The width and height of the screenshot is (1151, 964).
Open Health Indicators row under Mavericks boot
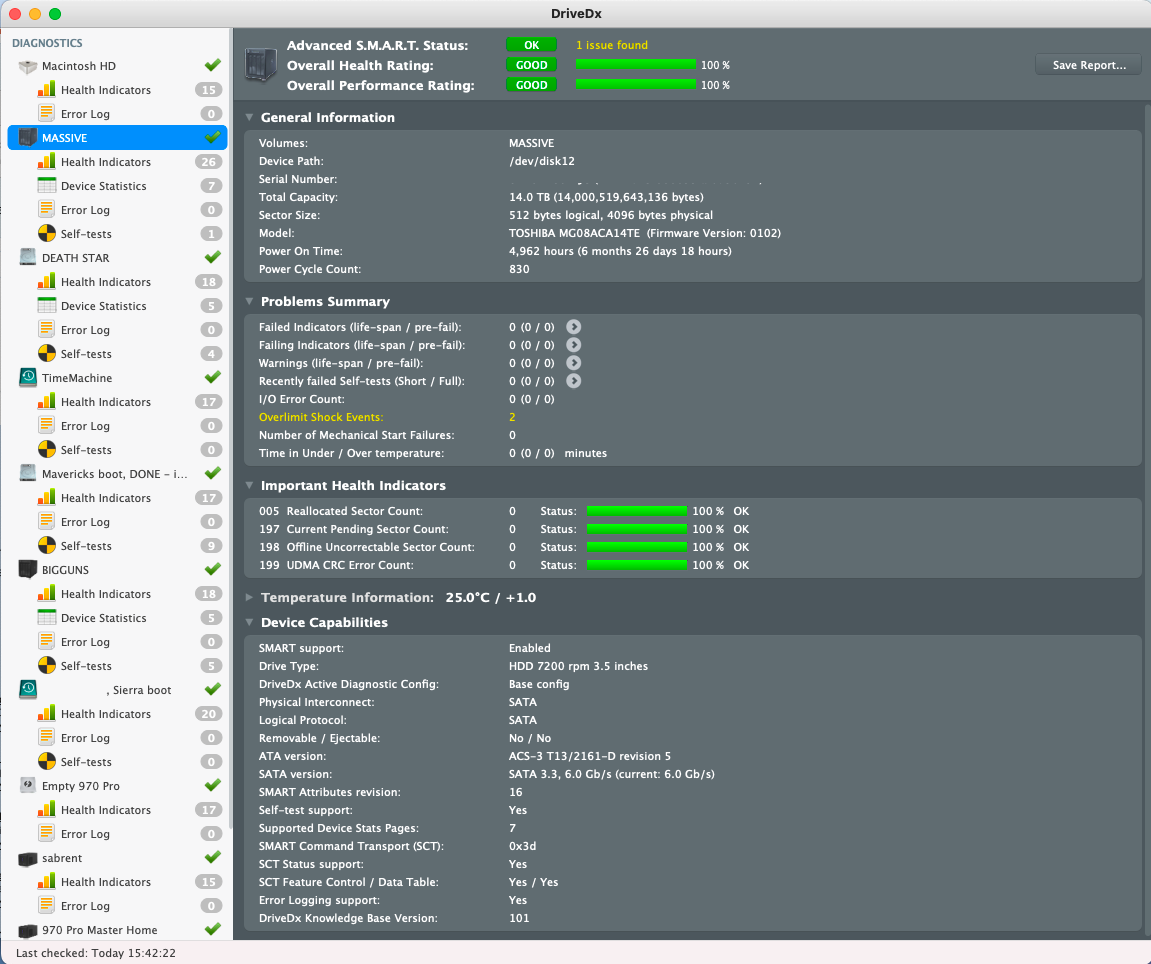[x=117, y=498]
